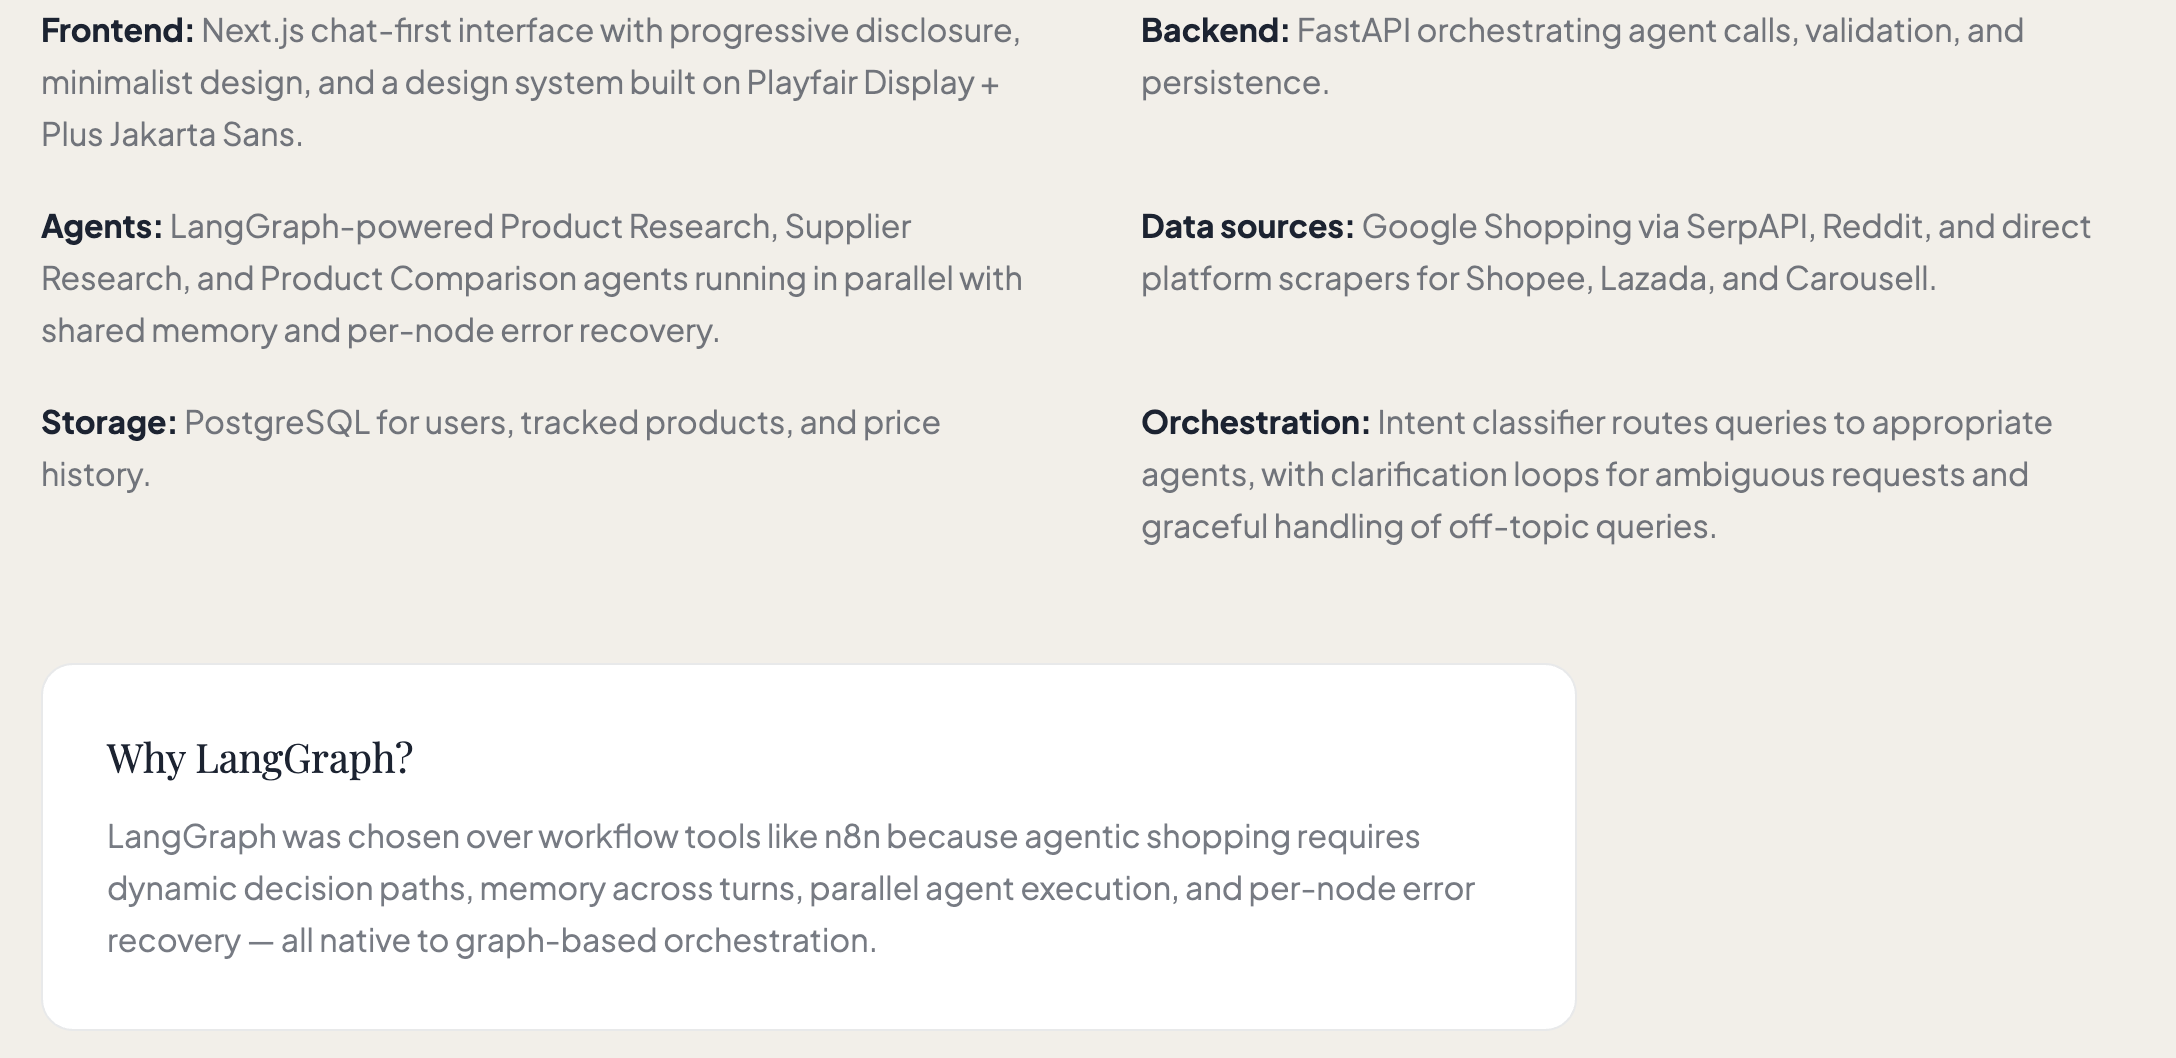The width and height of the screenshot is (2176, 1058).
Task: Click the 'Storage:' bold label
Action: 108,423
